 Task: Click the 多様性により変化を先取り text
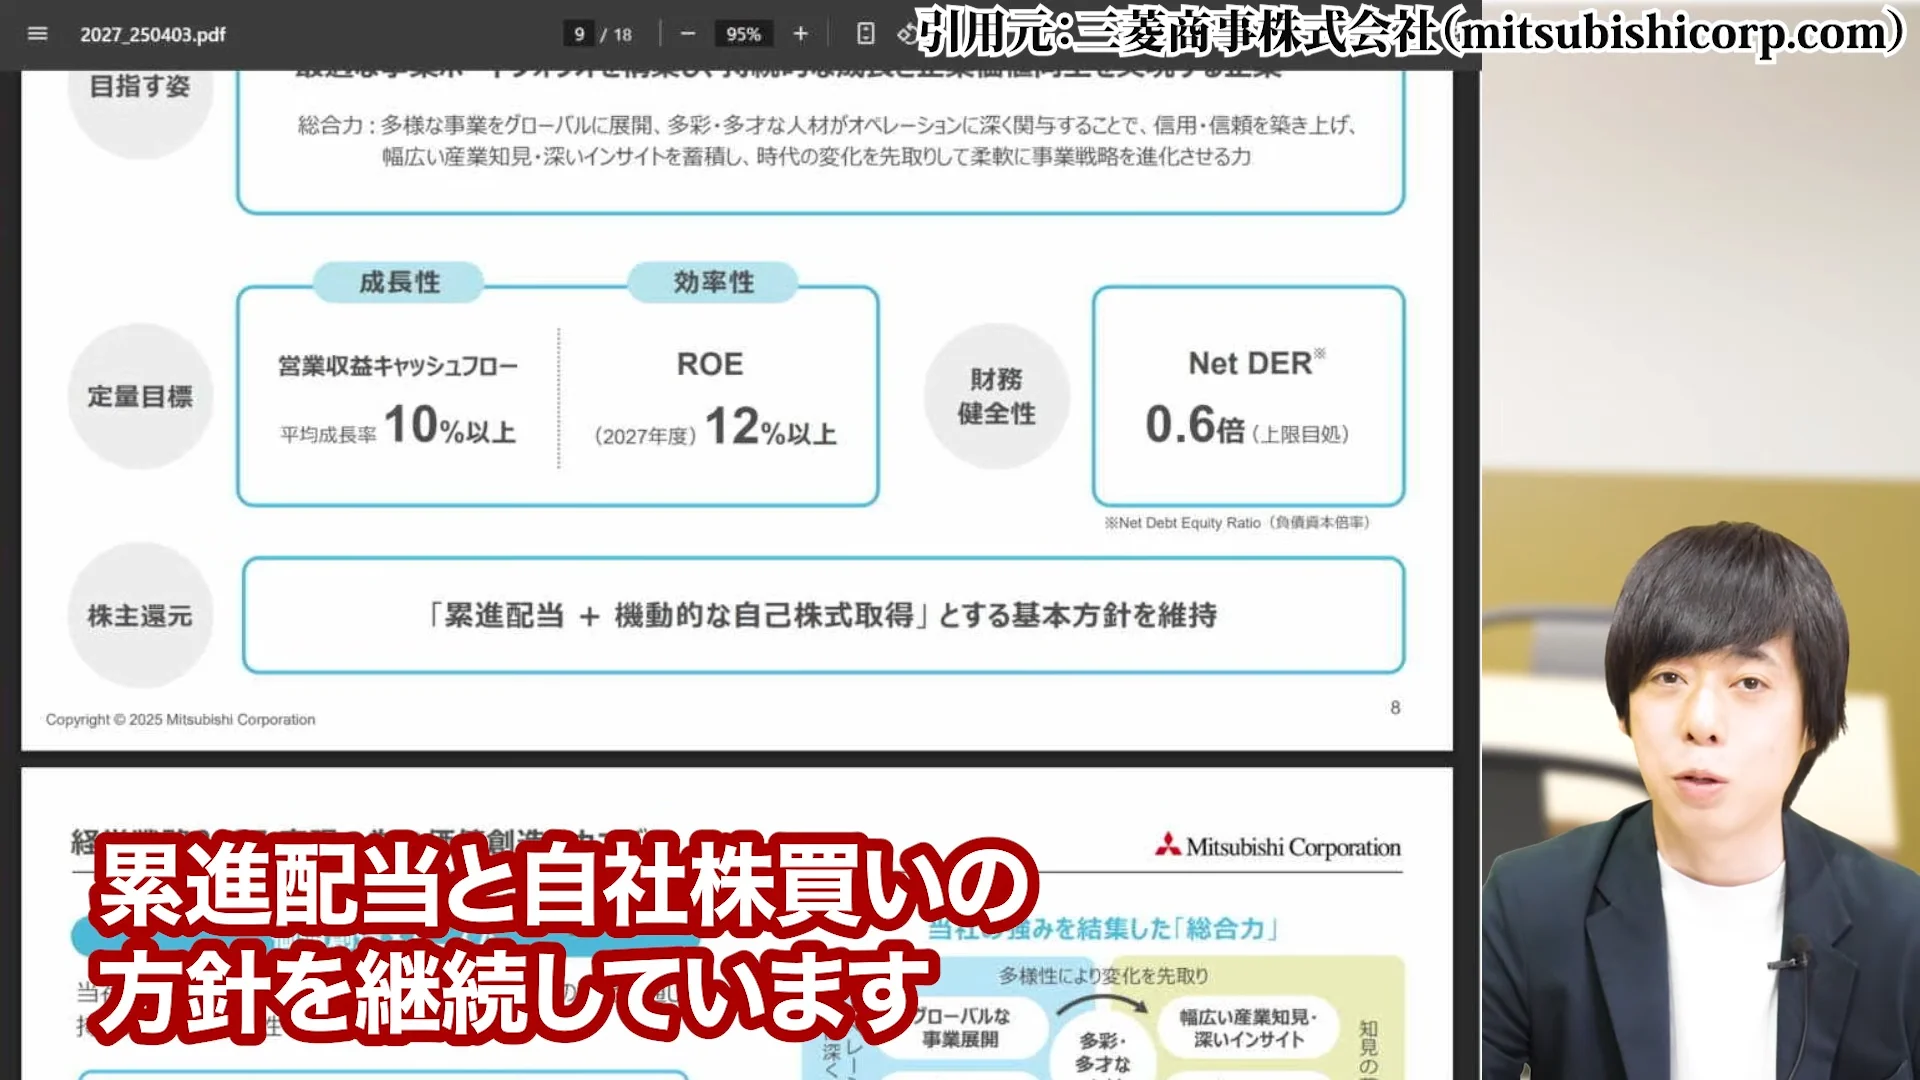(1103, 976)
